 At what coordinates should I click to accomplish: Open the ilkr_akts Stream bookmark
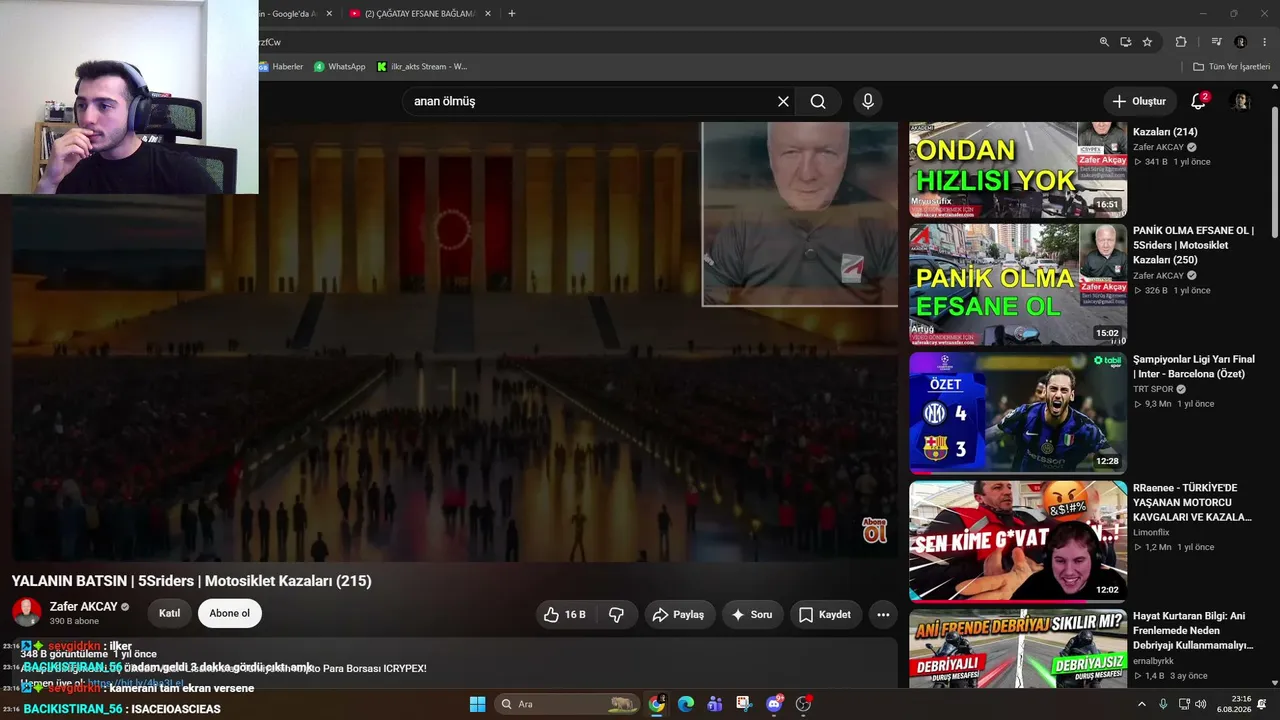[x=422, y=67]
